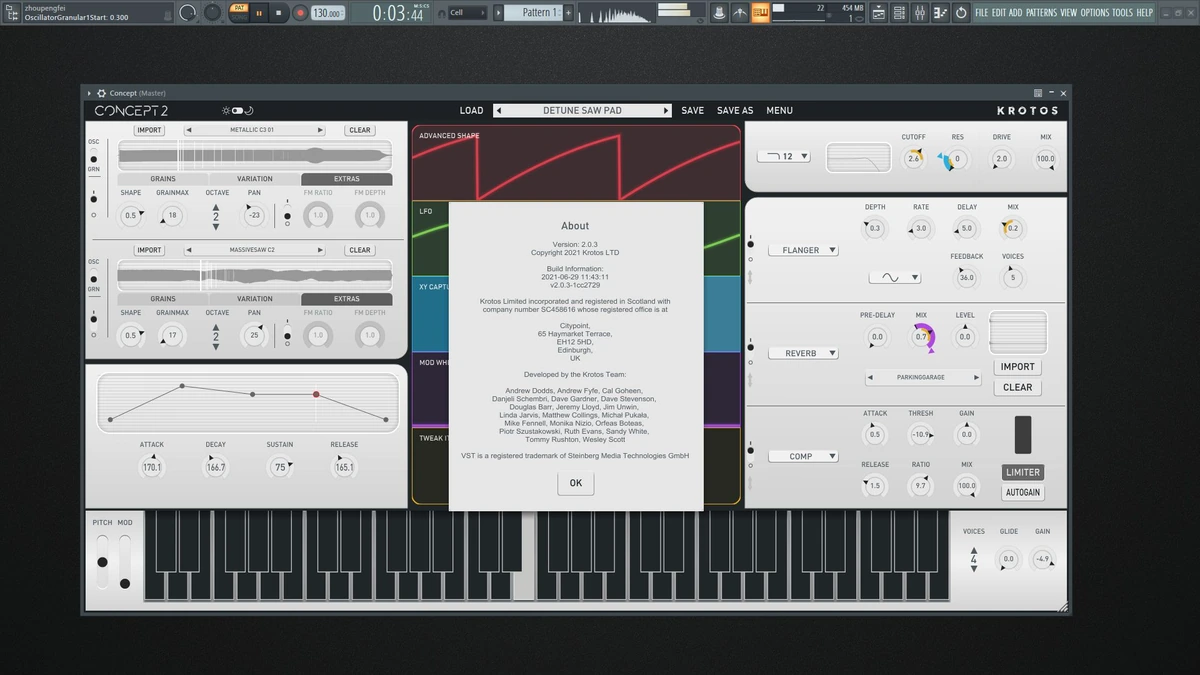Screen dimensions: 1200x675
Task: Open the Concept plugin menu arrow beside gear icon
Action: [89, 93]
